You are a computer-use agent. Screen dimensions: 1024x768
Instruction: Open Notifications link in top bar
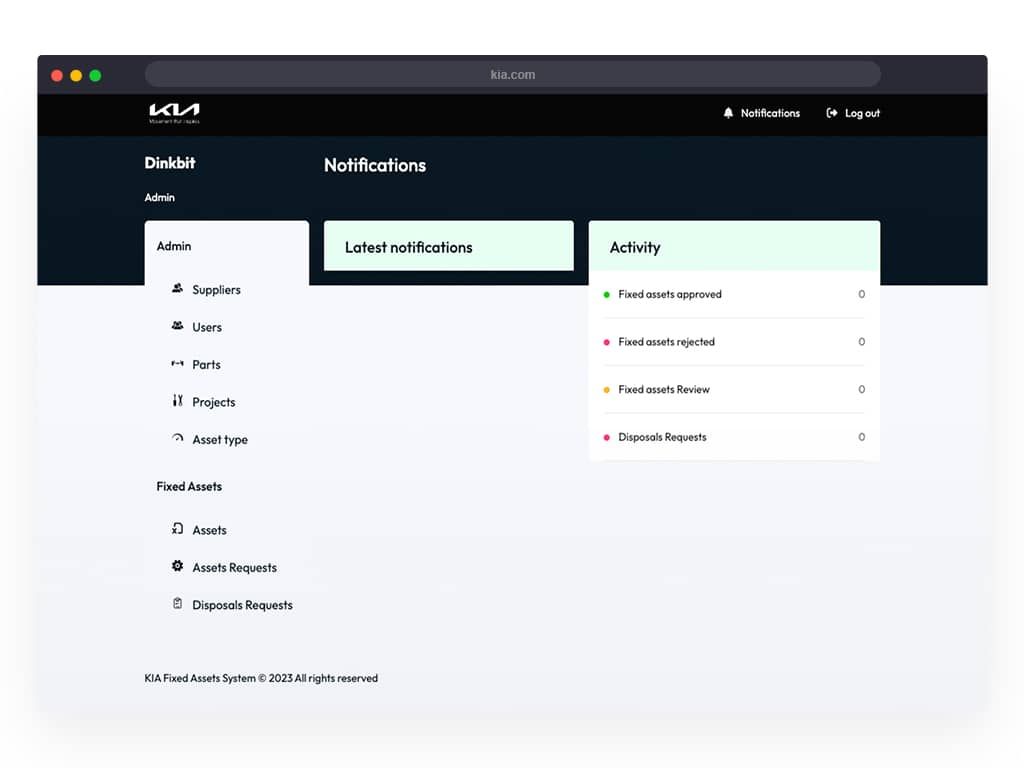(770, 113)
